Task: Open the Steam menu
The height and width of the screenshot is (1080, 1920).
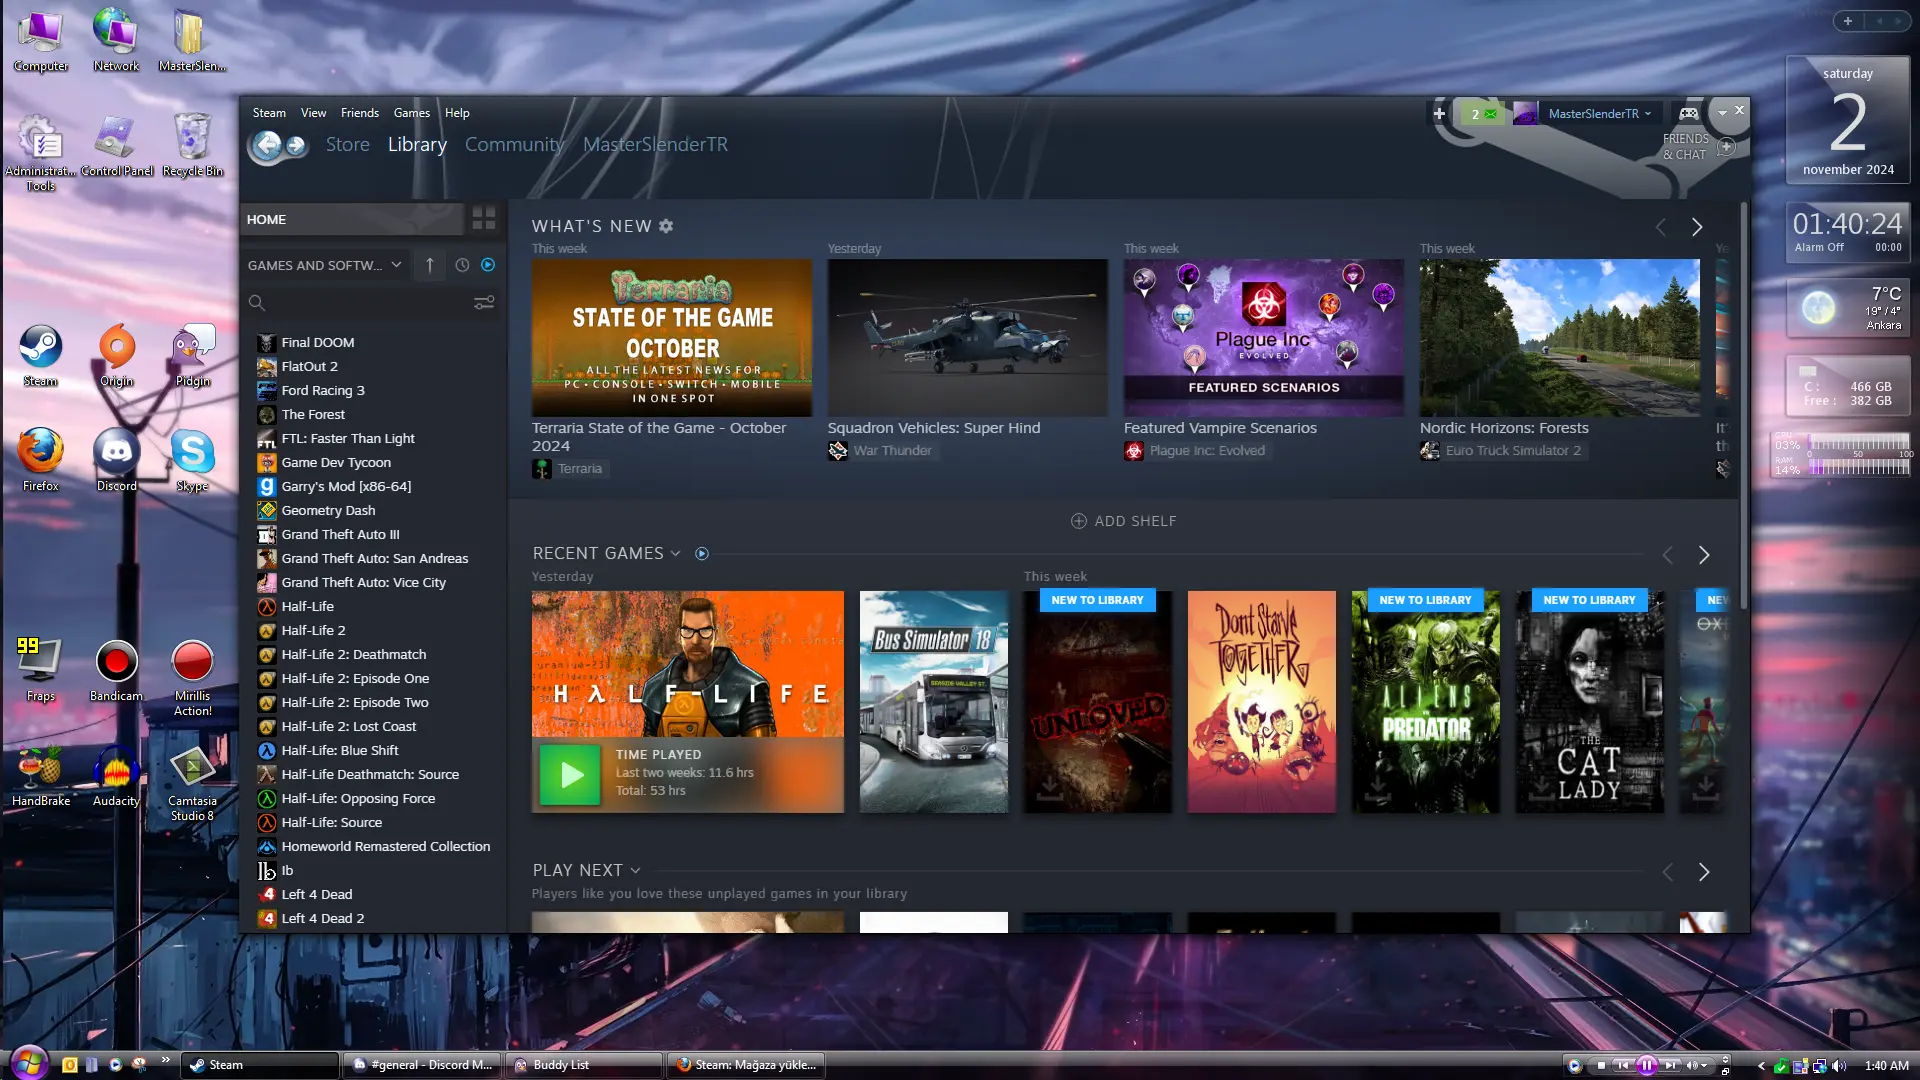Action: click(269, 113)
